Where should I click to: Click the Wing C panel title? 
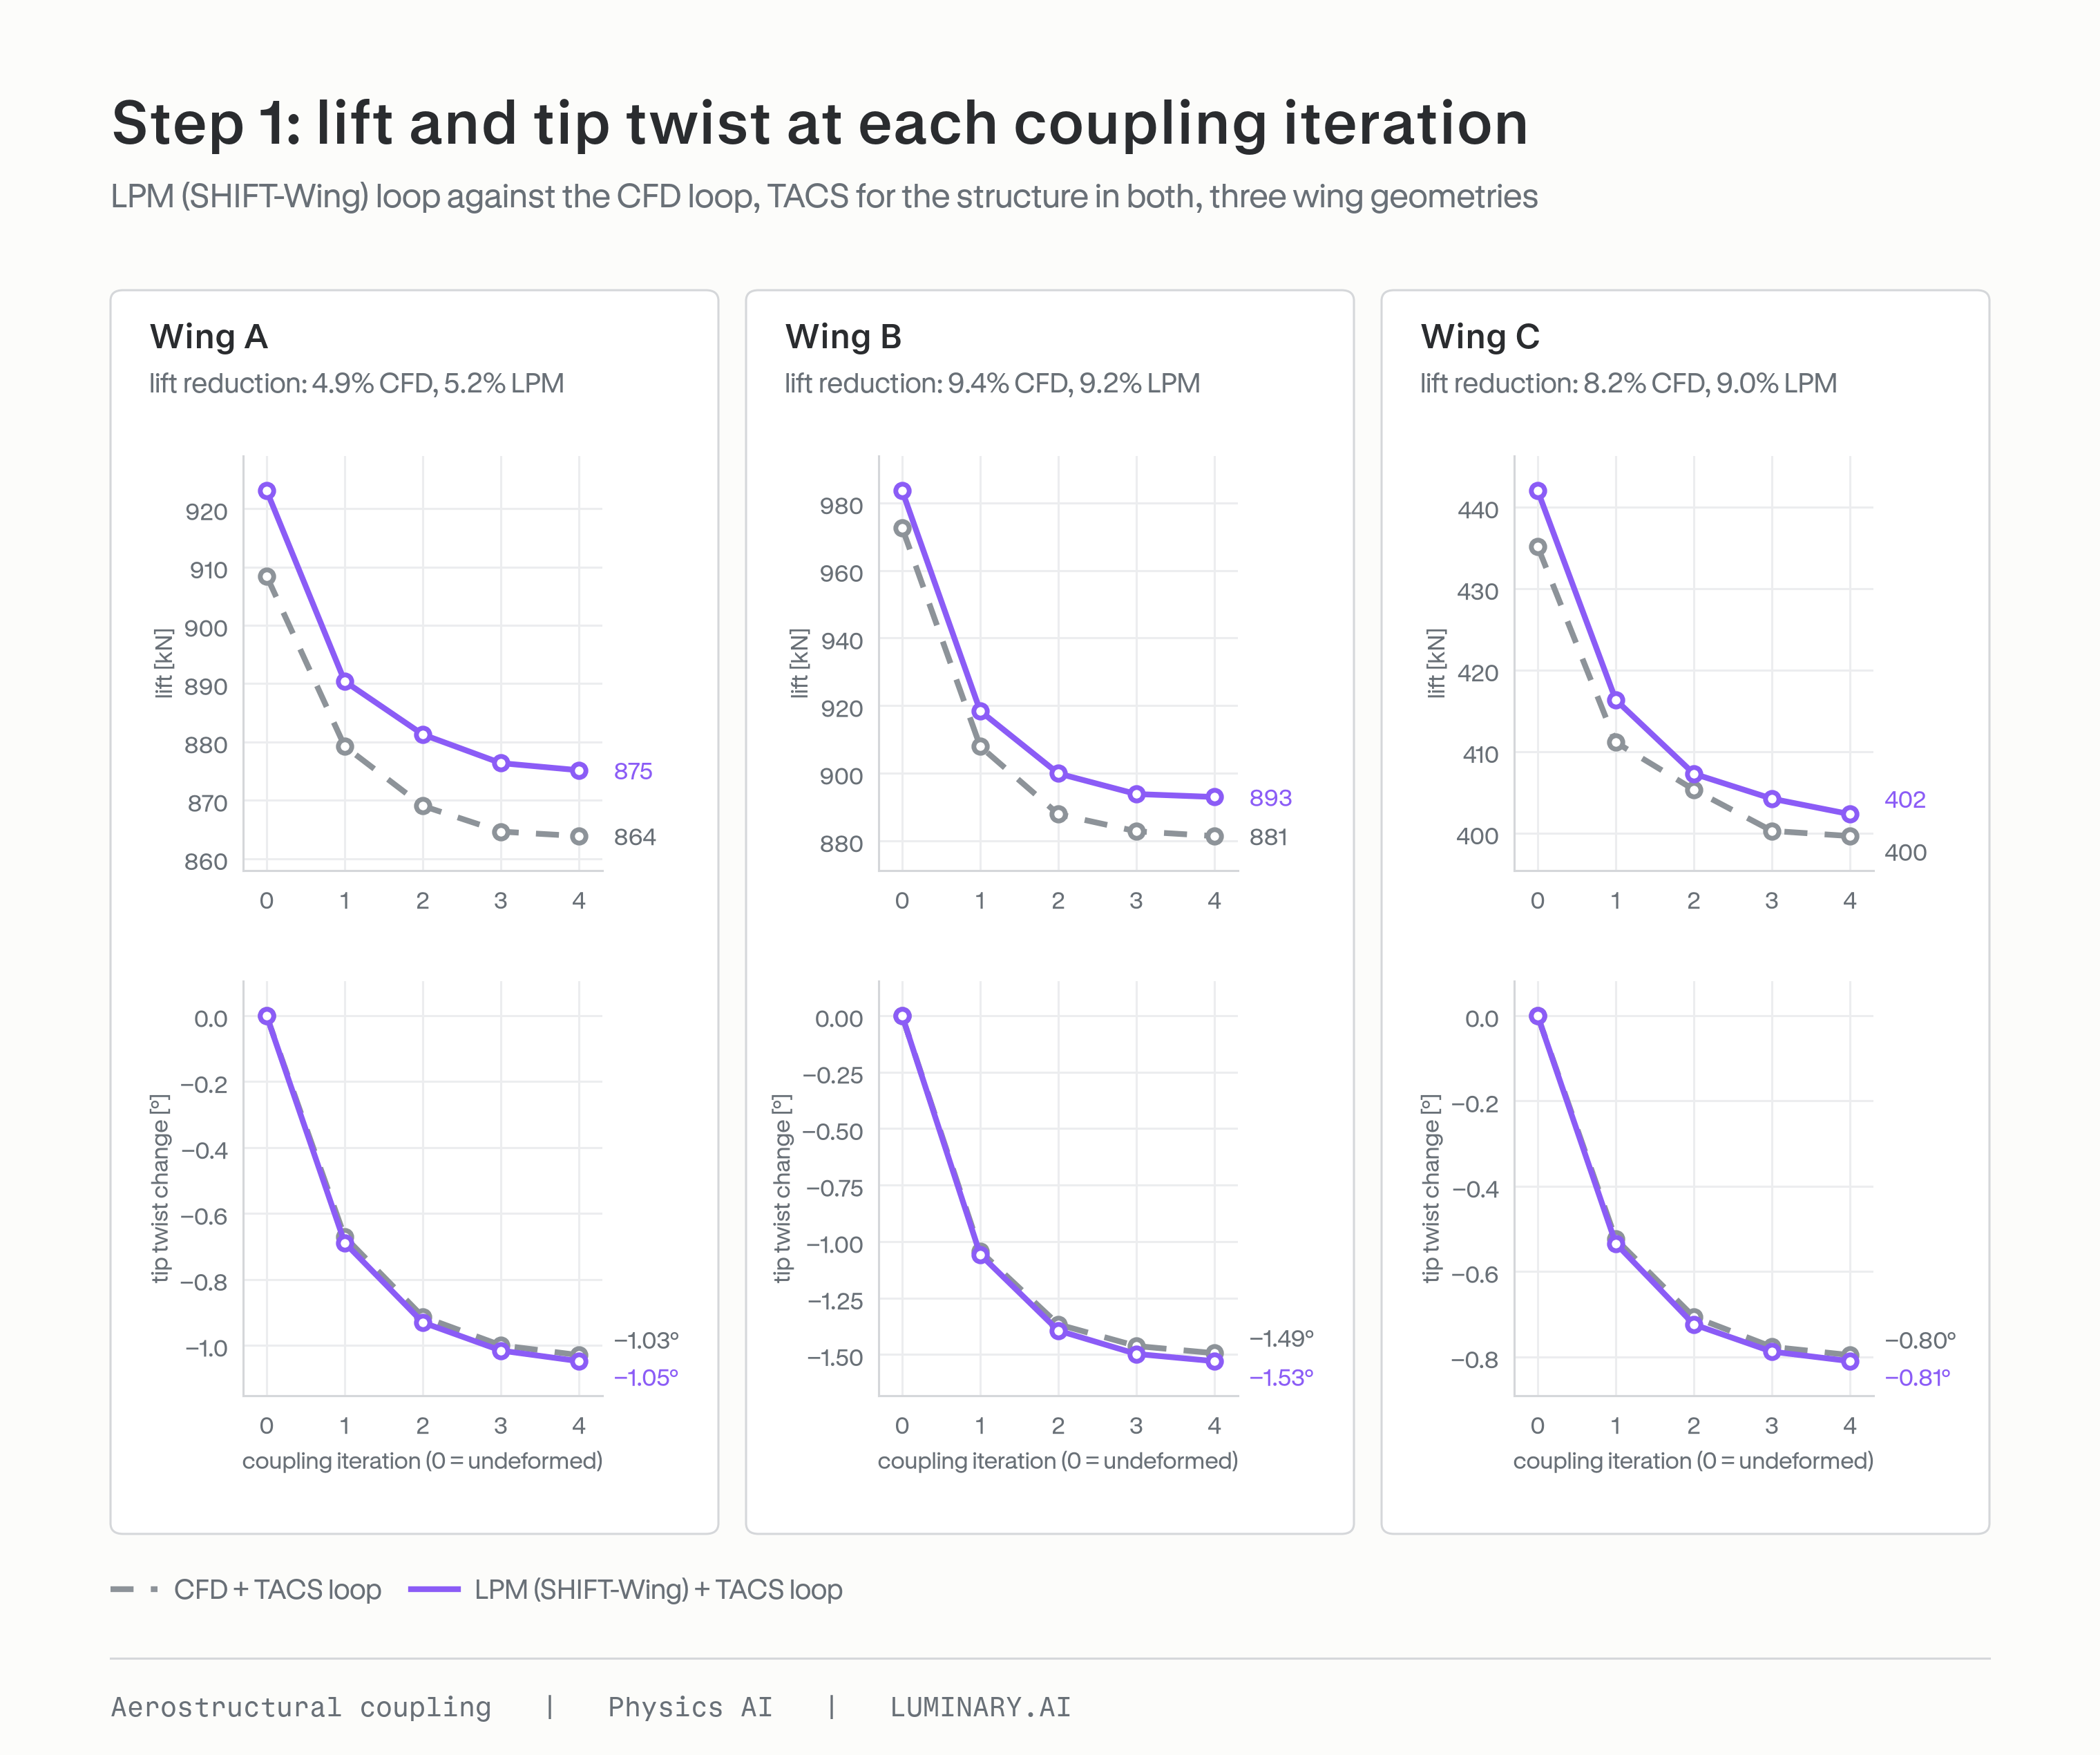(x=1480, y=337)
